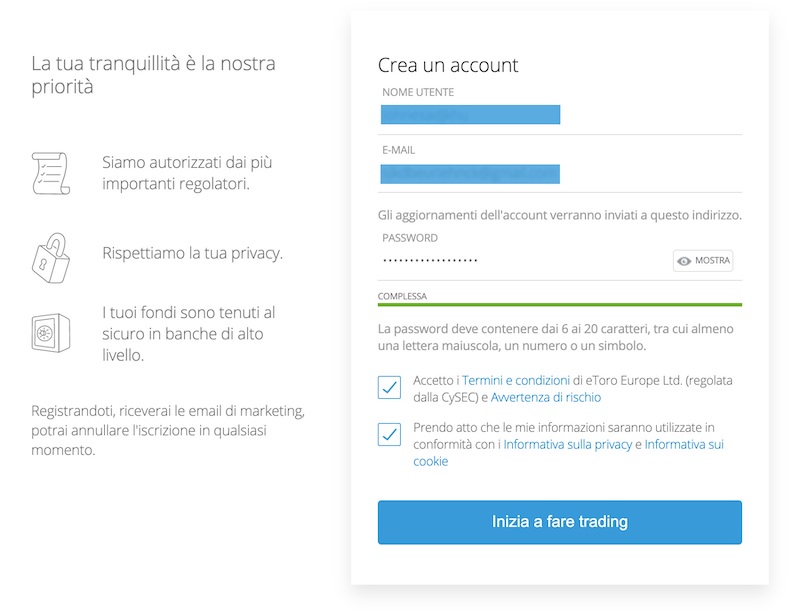The width and height of the screenshot is (800, 614).
Task: Click the password requirements hint text
Action: [x=556, y=337]
